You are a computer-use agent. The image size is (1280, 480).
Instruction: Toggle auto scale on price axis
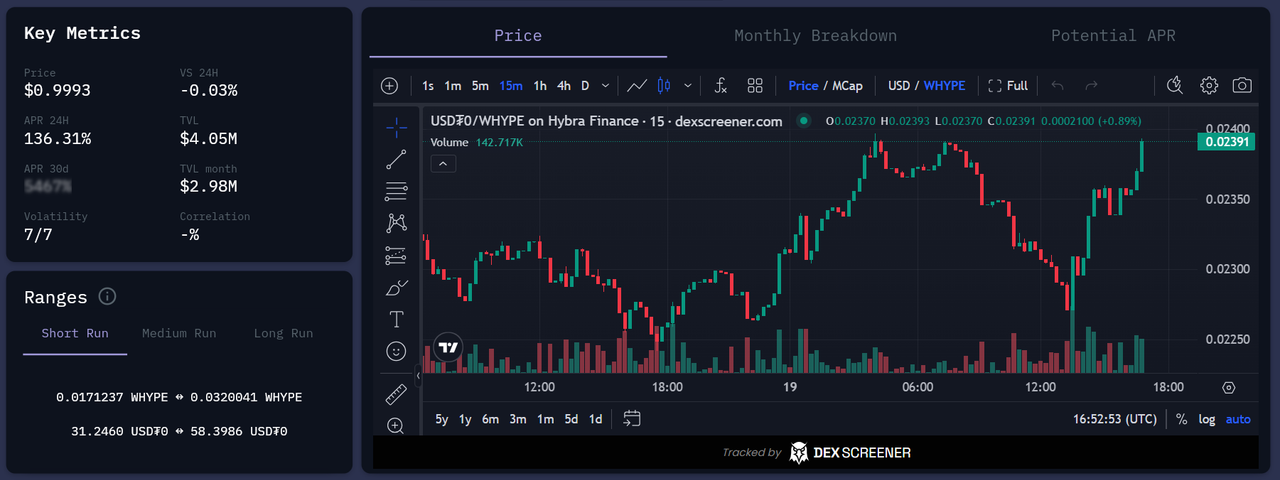pyautogui.click(x=1238, y=419)
